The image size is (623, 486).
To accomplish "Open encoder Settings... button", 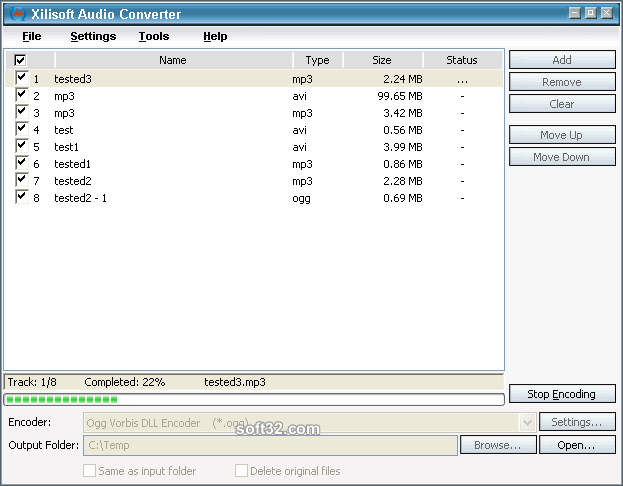I will [577, 422].
